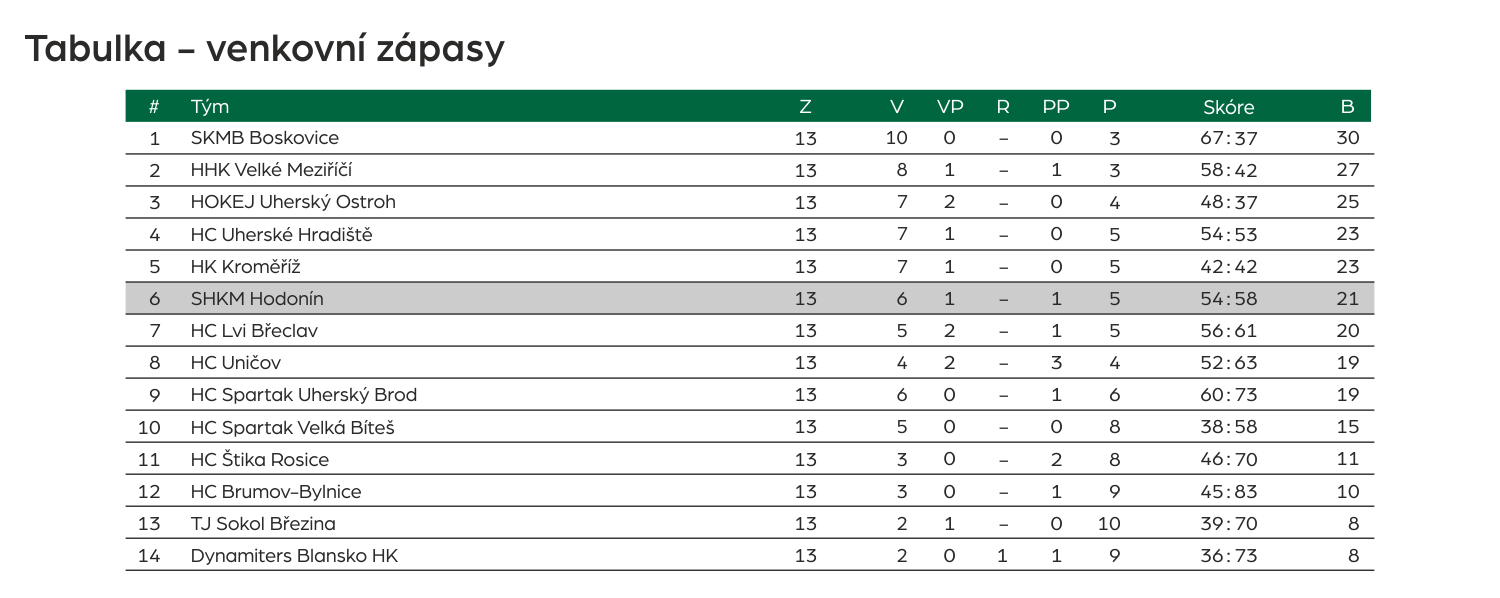Click the B points column header
Image resolution: width=1500 pixels, height=598 pixels.
1347,107
